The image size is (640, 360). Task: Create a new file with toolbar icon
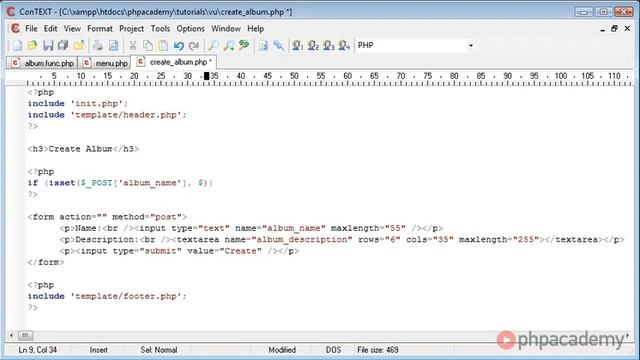[17, 45]
